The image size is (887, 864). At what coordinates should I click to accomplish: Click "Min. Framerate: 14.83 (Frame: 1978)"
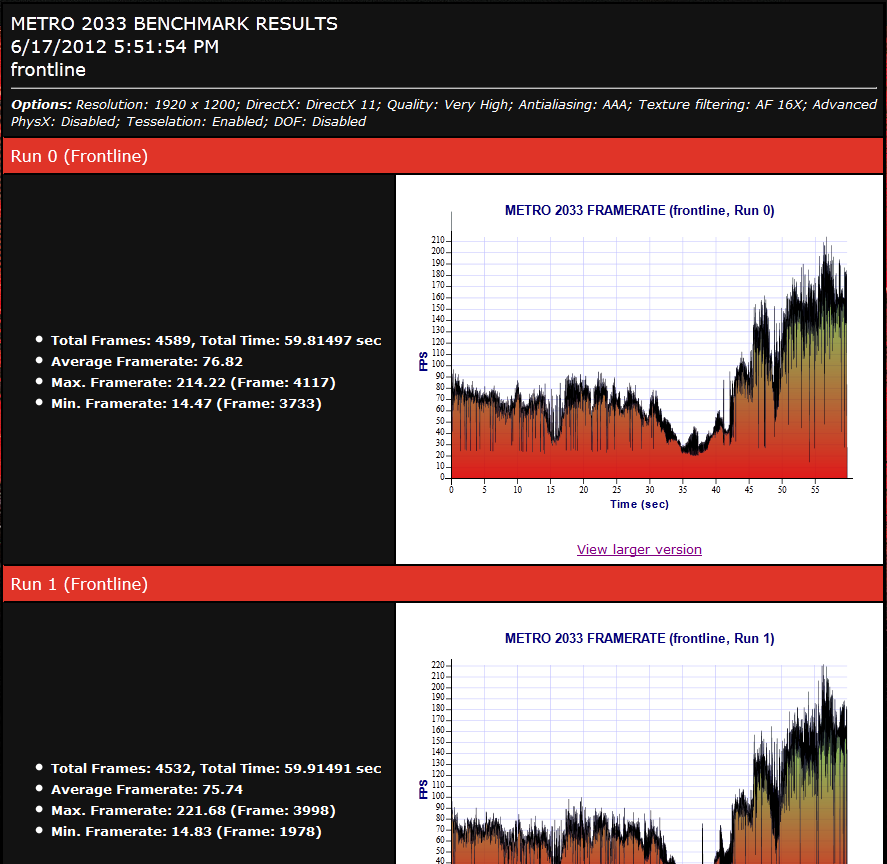tap(186, 831)
